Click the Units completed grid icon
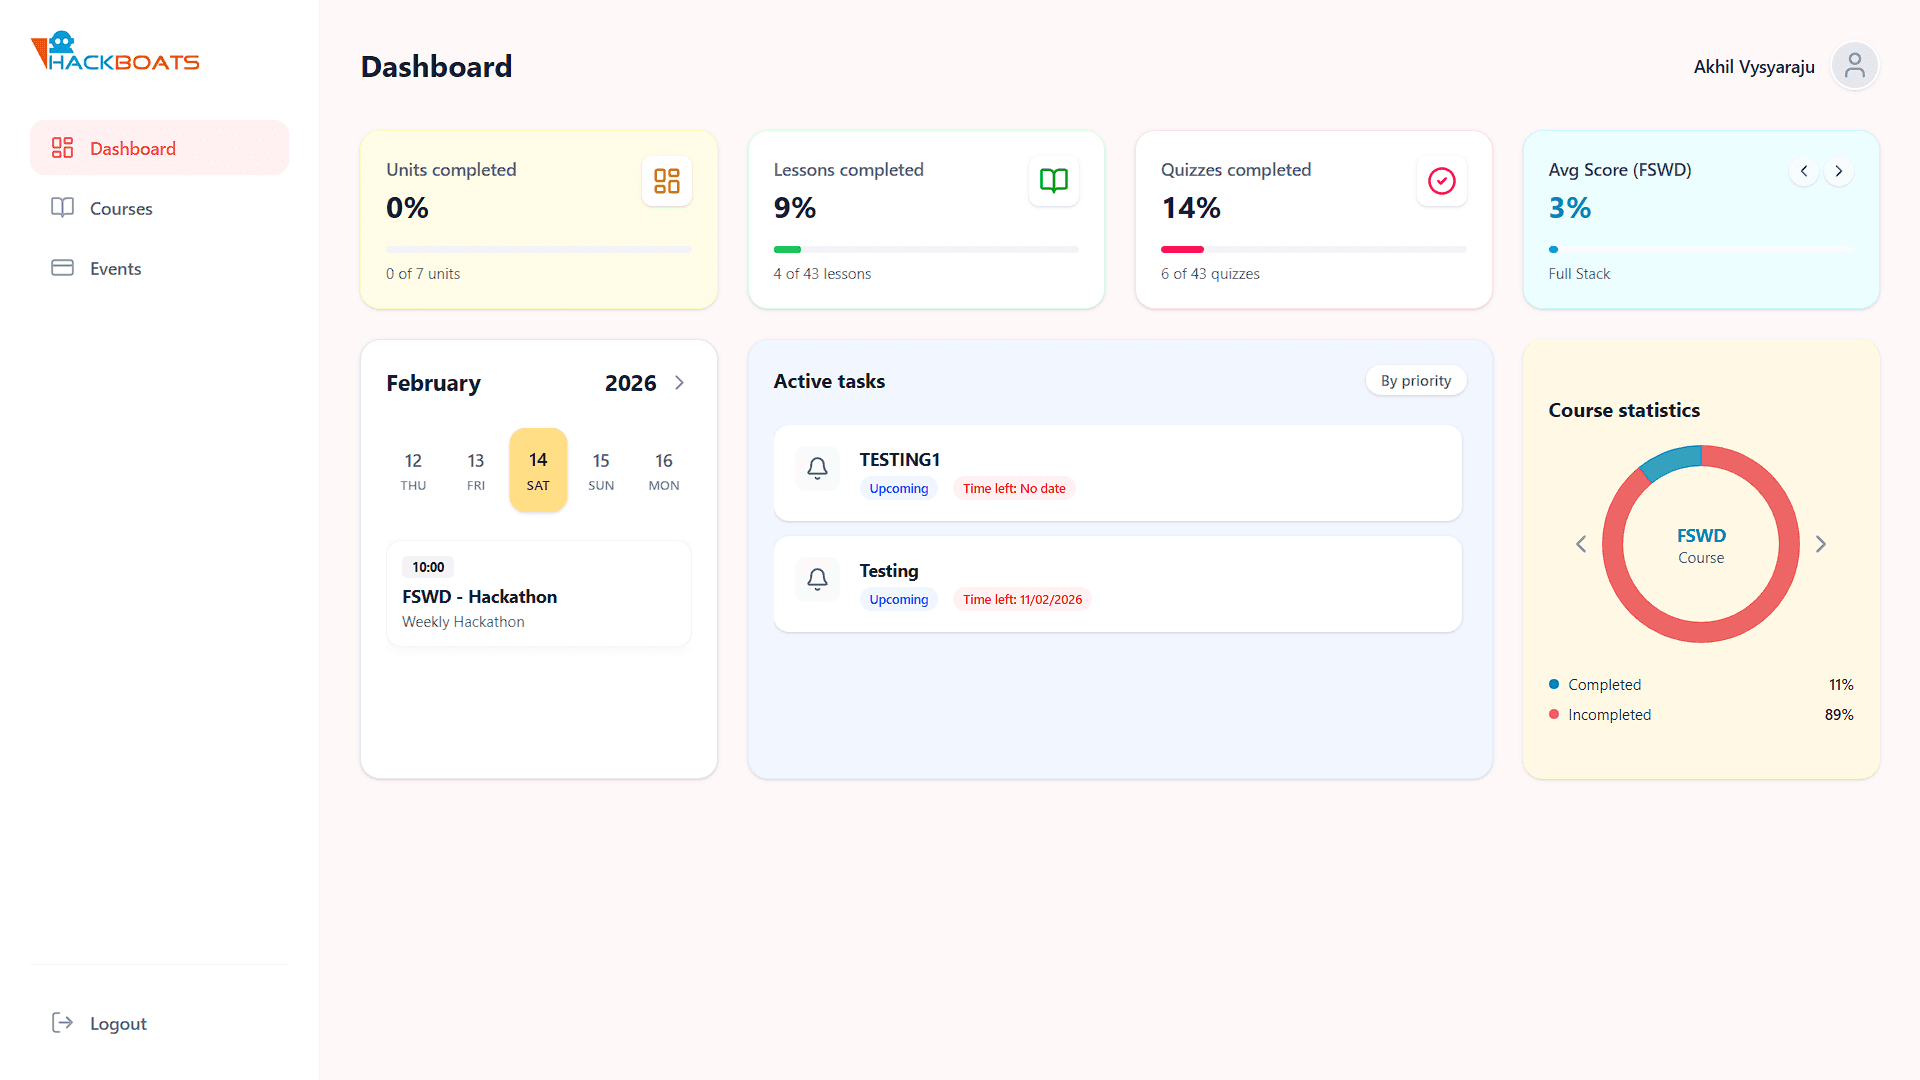Image resolution: width=1920 pixels, height=1080 pixels. pyautogui.click(x=666, y=181)
